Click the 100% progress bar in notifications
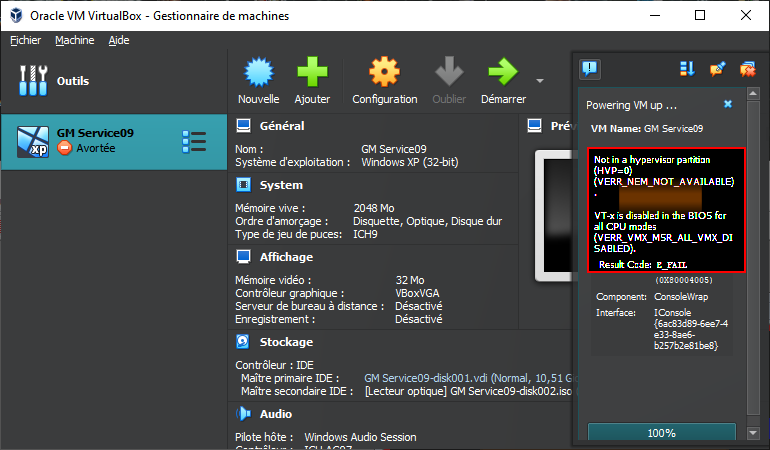This screenshot has width=770, height=450. [x=661, y=433]
